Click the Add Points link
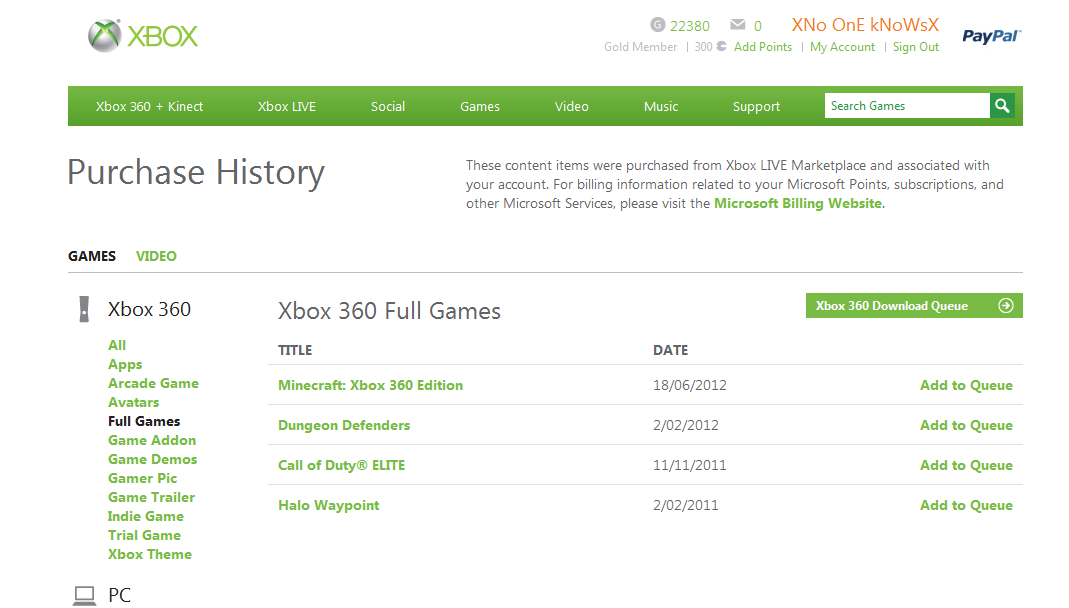 (763, 47)
